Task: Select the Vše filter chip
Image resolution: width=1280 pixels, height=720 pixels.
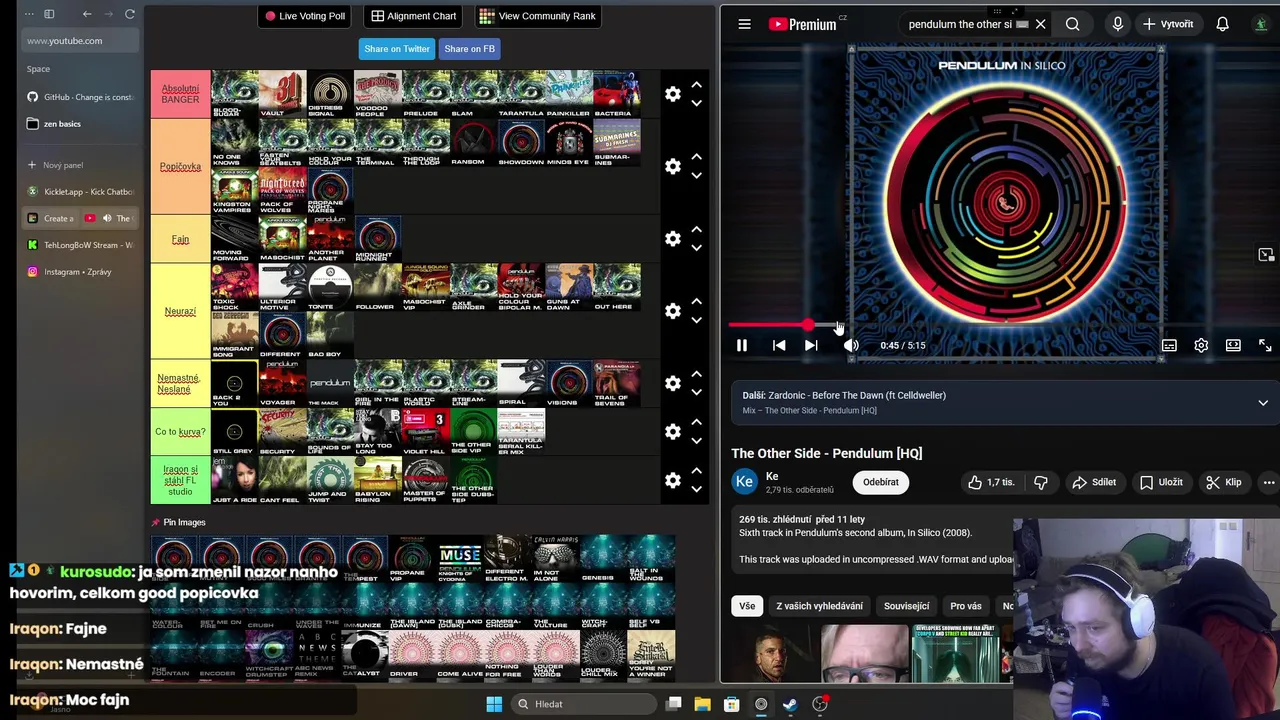Action: (x=747, y=606)
